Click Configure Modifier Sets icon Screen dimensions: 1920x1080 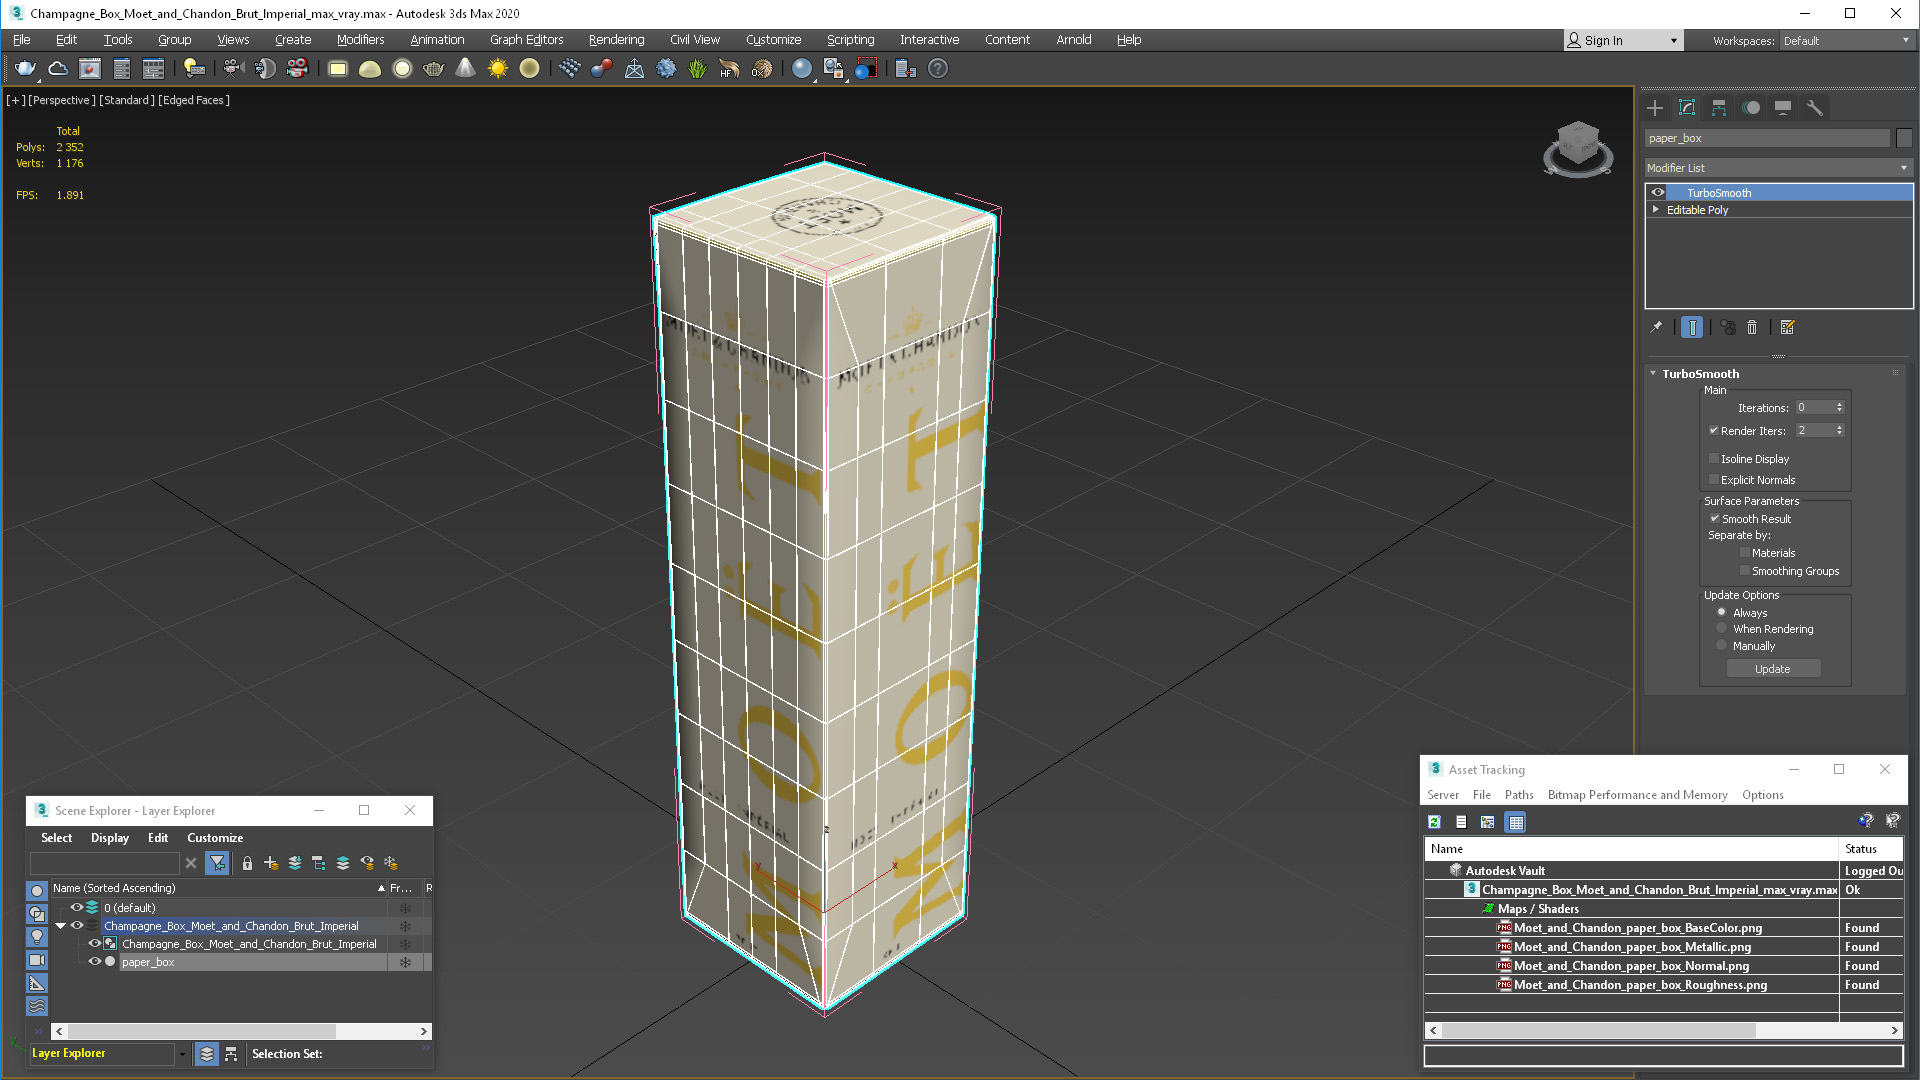(1788, 327)
